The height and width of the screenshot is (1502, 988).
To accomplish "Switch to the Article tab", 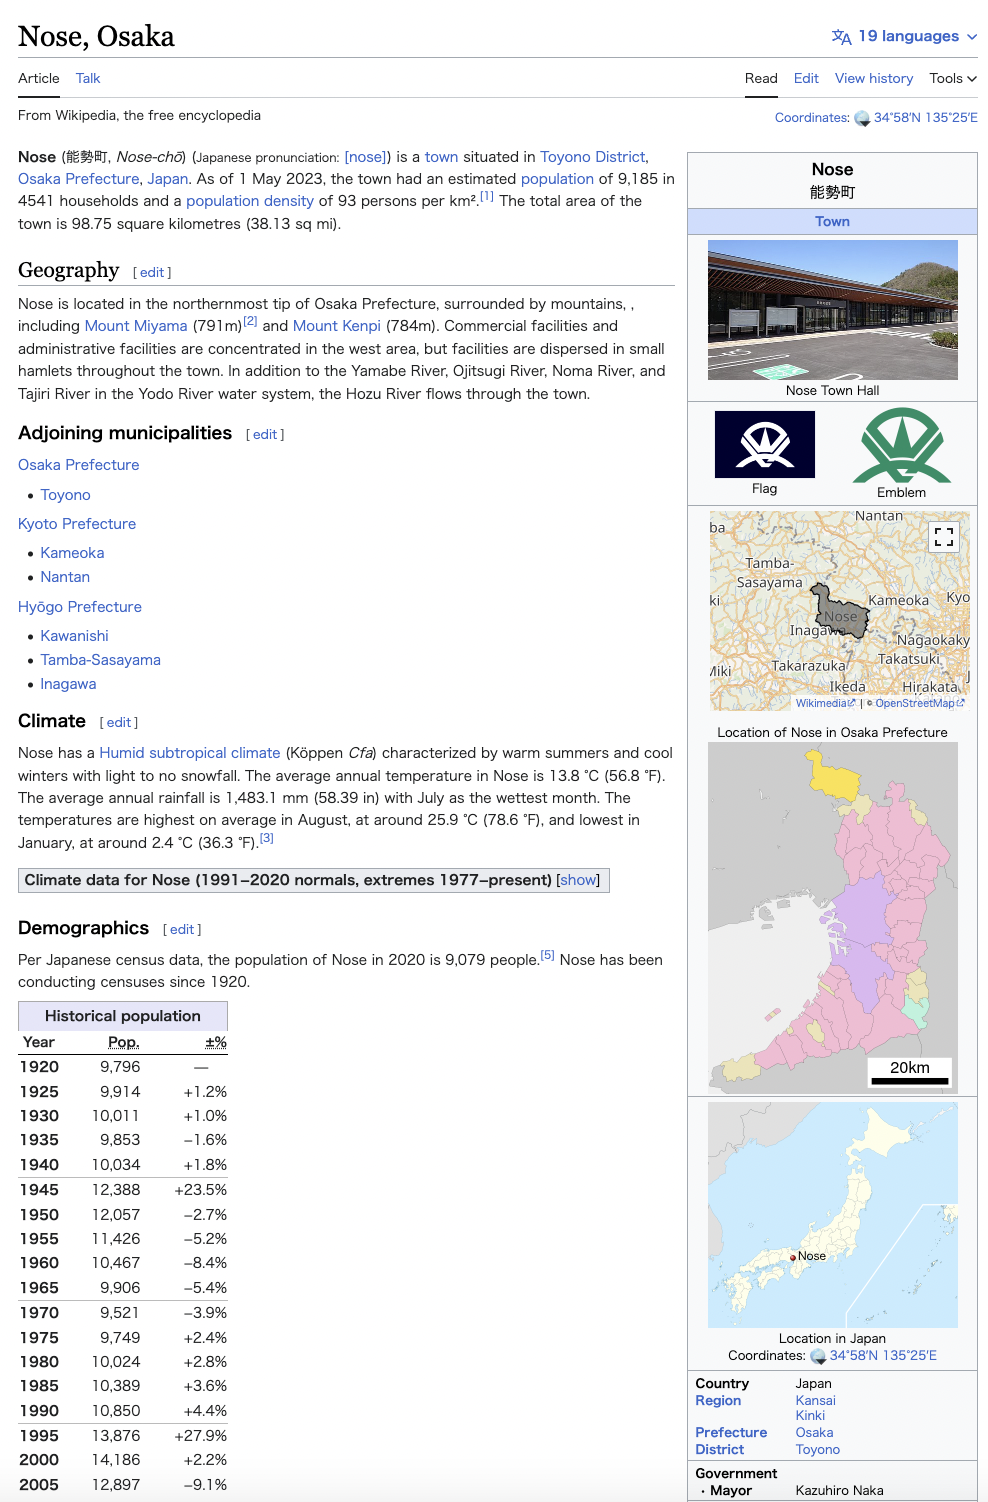I will 39,78.
